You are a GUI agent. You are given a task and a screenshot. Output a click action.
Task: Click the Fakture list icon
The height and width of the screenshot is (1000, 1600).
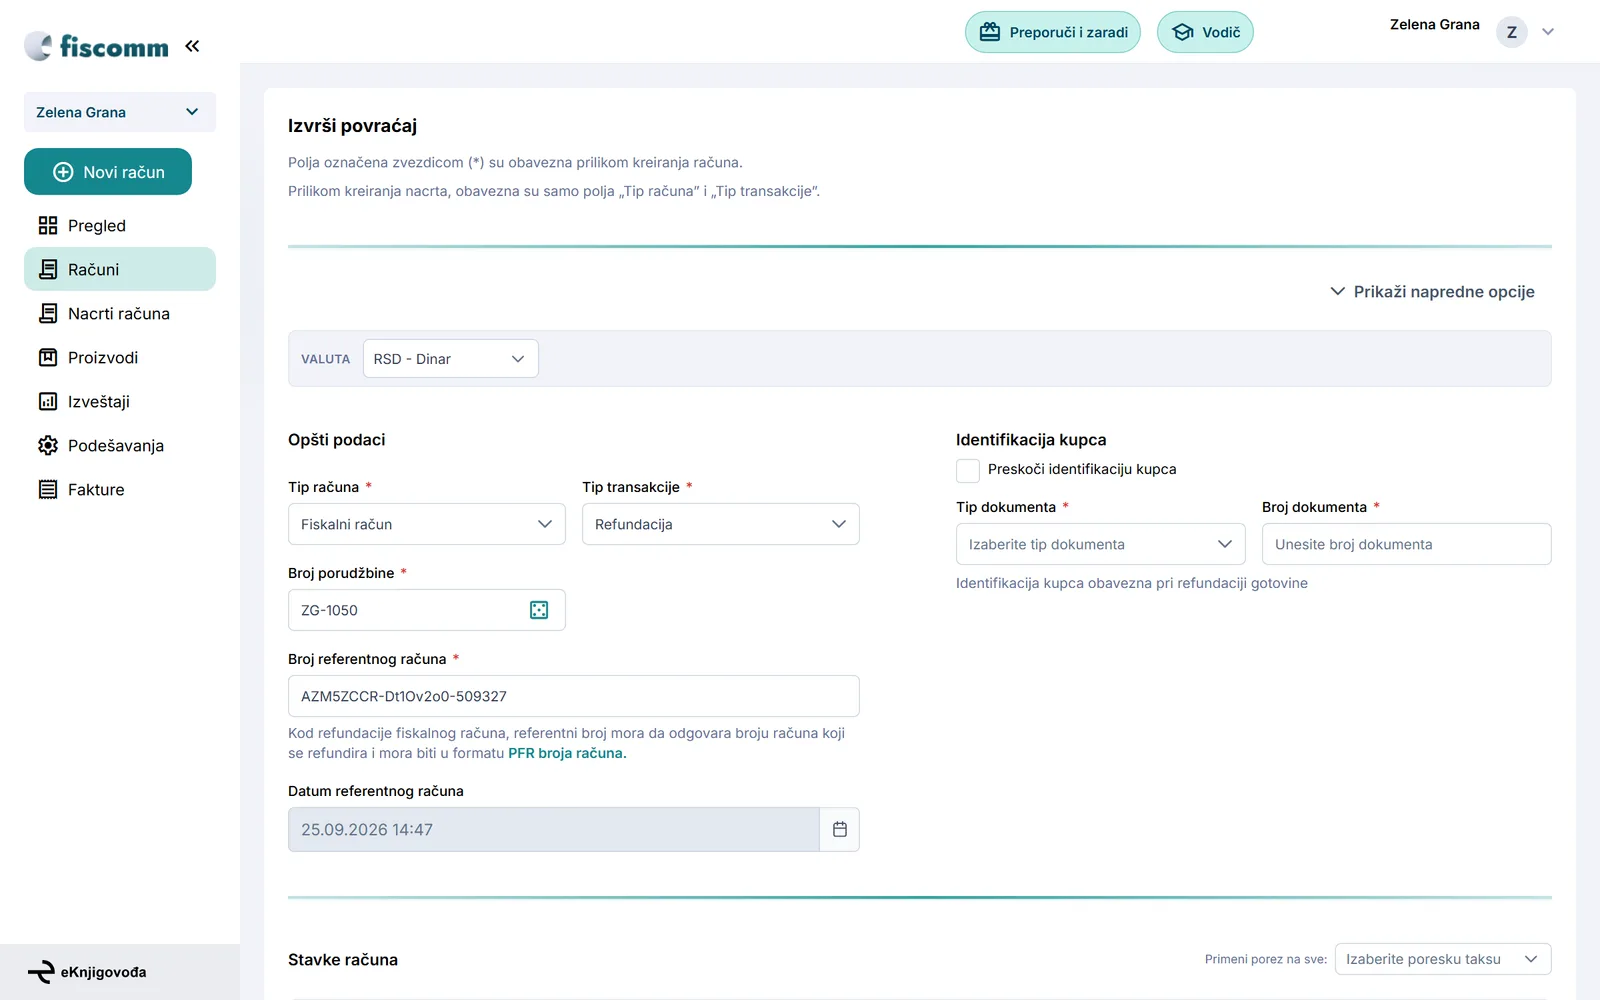48,490
